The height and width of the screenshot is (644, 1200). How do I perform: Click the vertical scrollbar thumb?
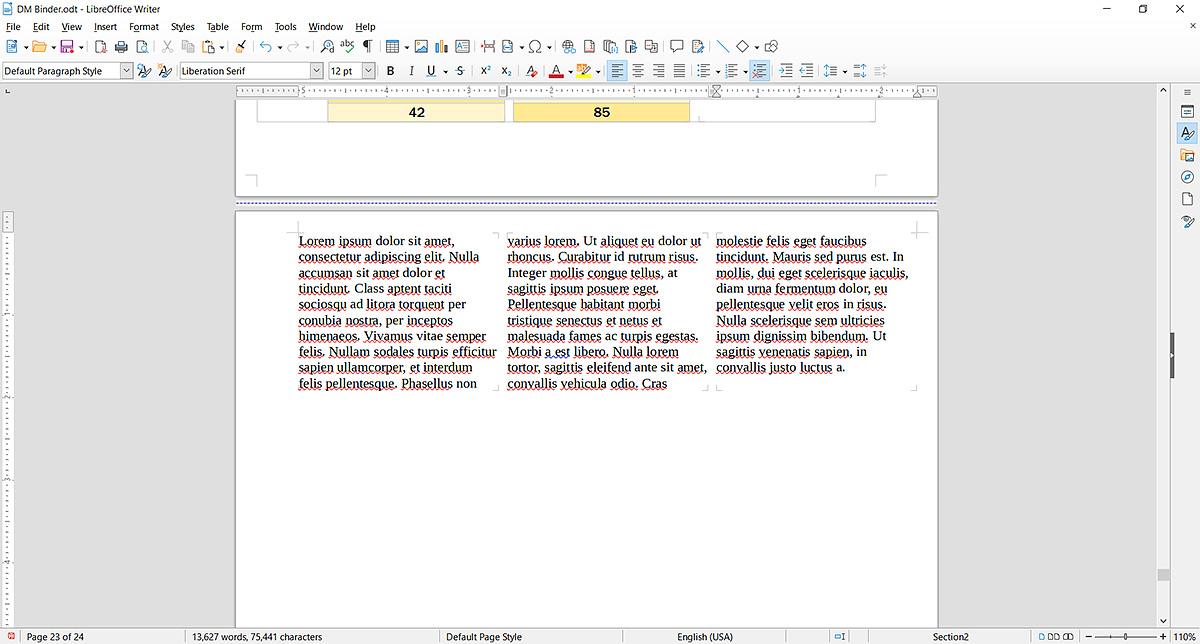[1162, 575]
